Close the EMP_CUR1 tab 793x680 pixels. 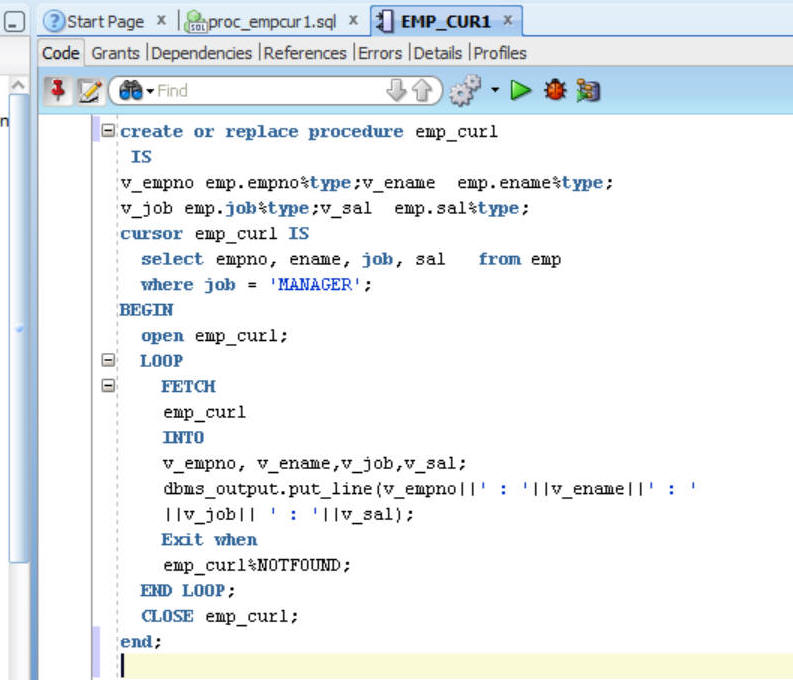coord(508,20)
